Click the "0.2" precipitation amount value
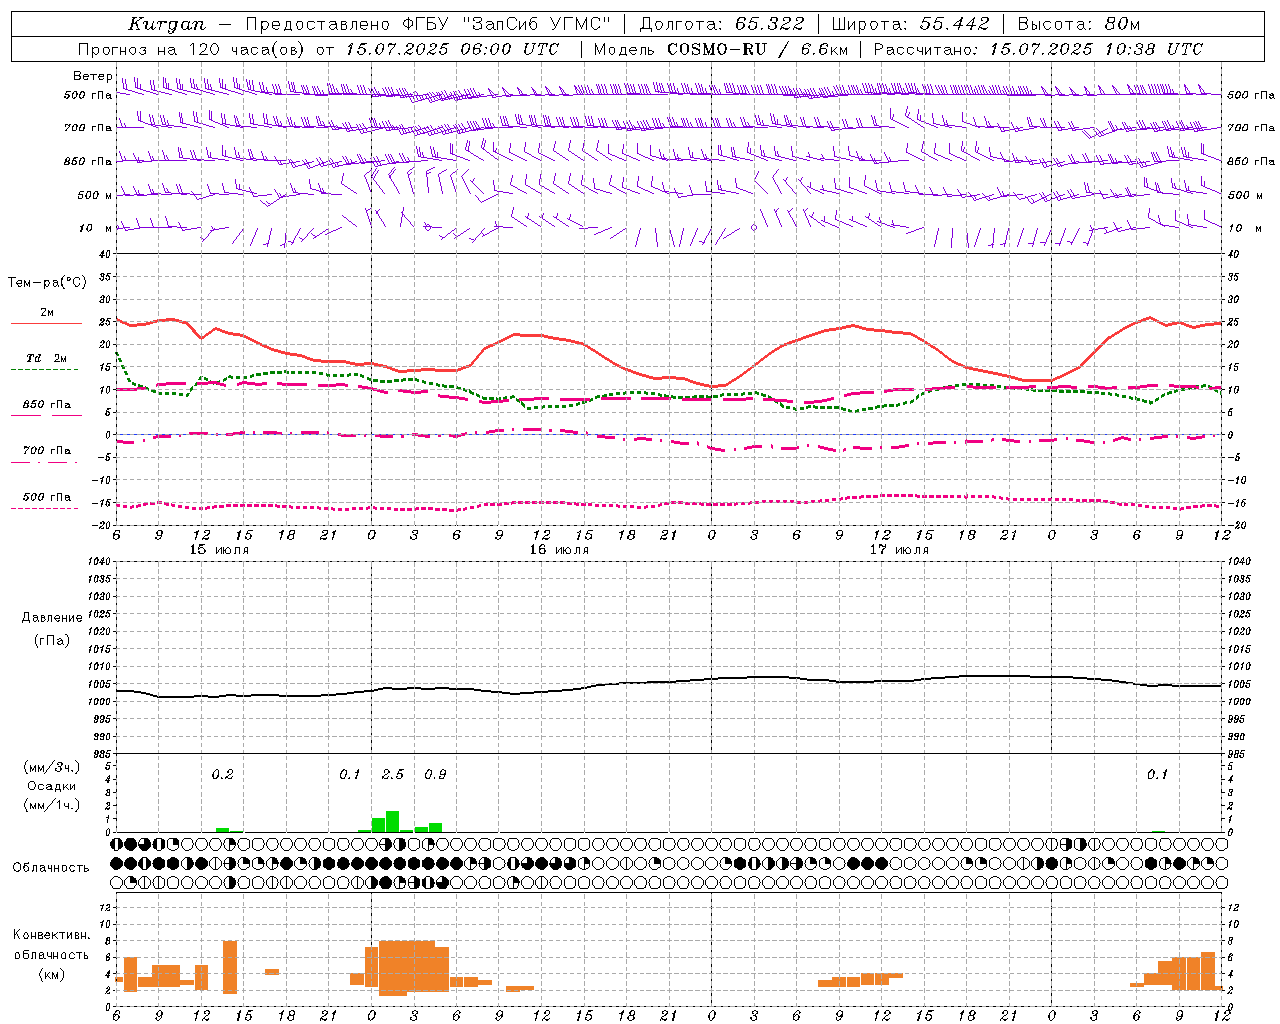Image resolution: width=1280 pixels, height=1024 pixels. [x=222, y=775]
